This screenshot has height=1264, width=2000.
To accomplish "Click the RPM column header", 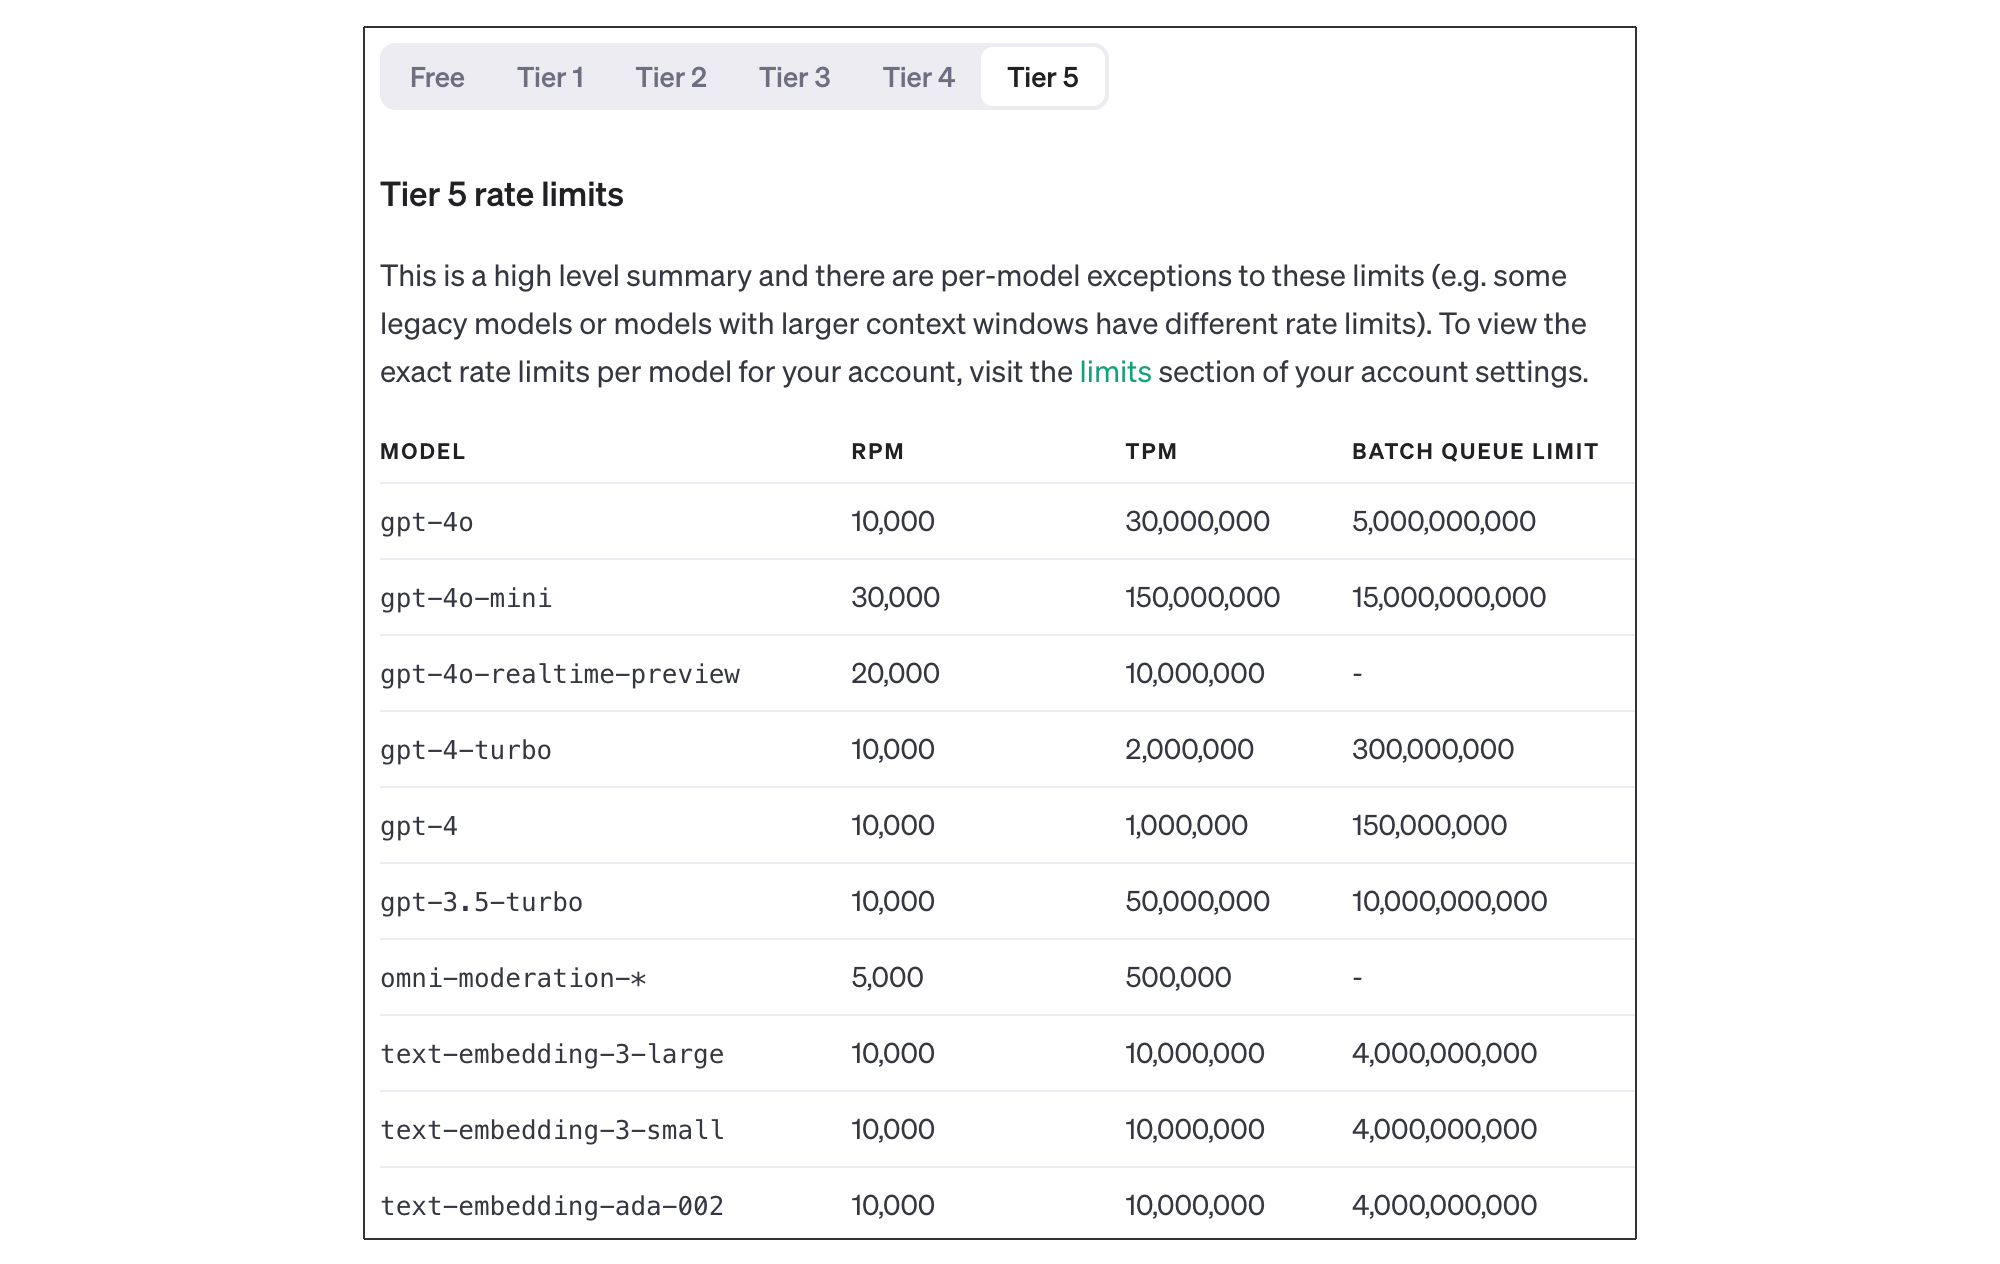I will [x=877, y=451].
